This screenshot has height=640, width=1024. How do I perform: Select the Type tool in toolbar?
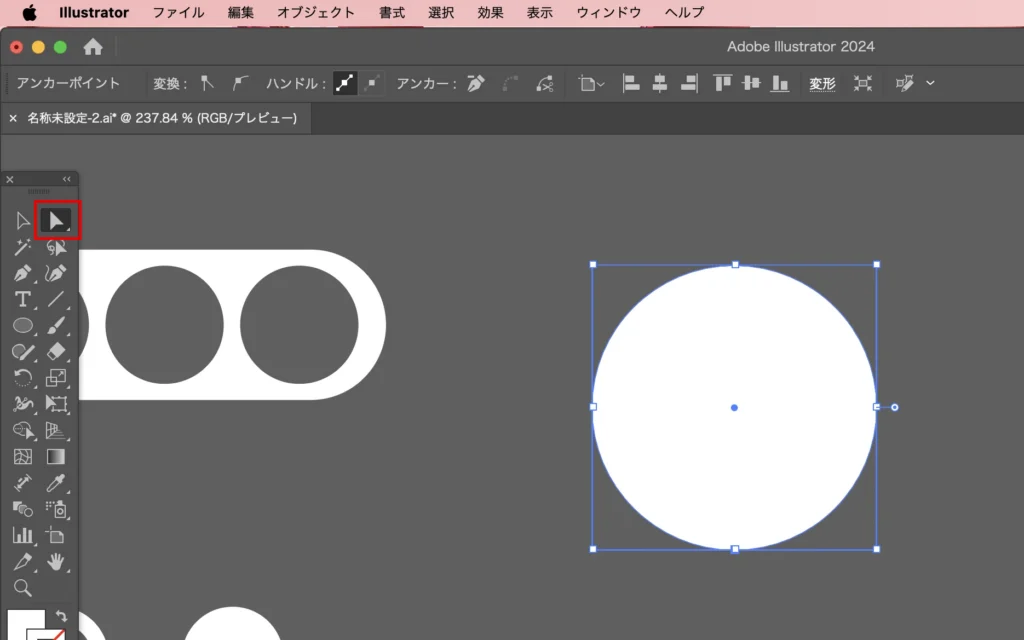click(x=23, y=299)
